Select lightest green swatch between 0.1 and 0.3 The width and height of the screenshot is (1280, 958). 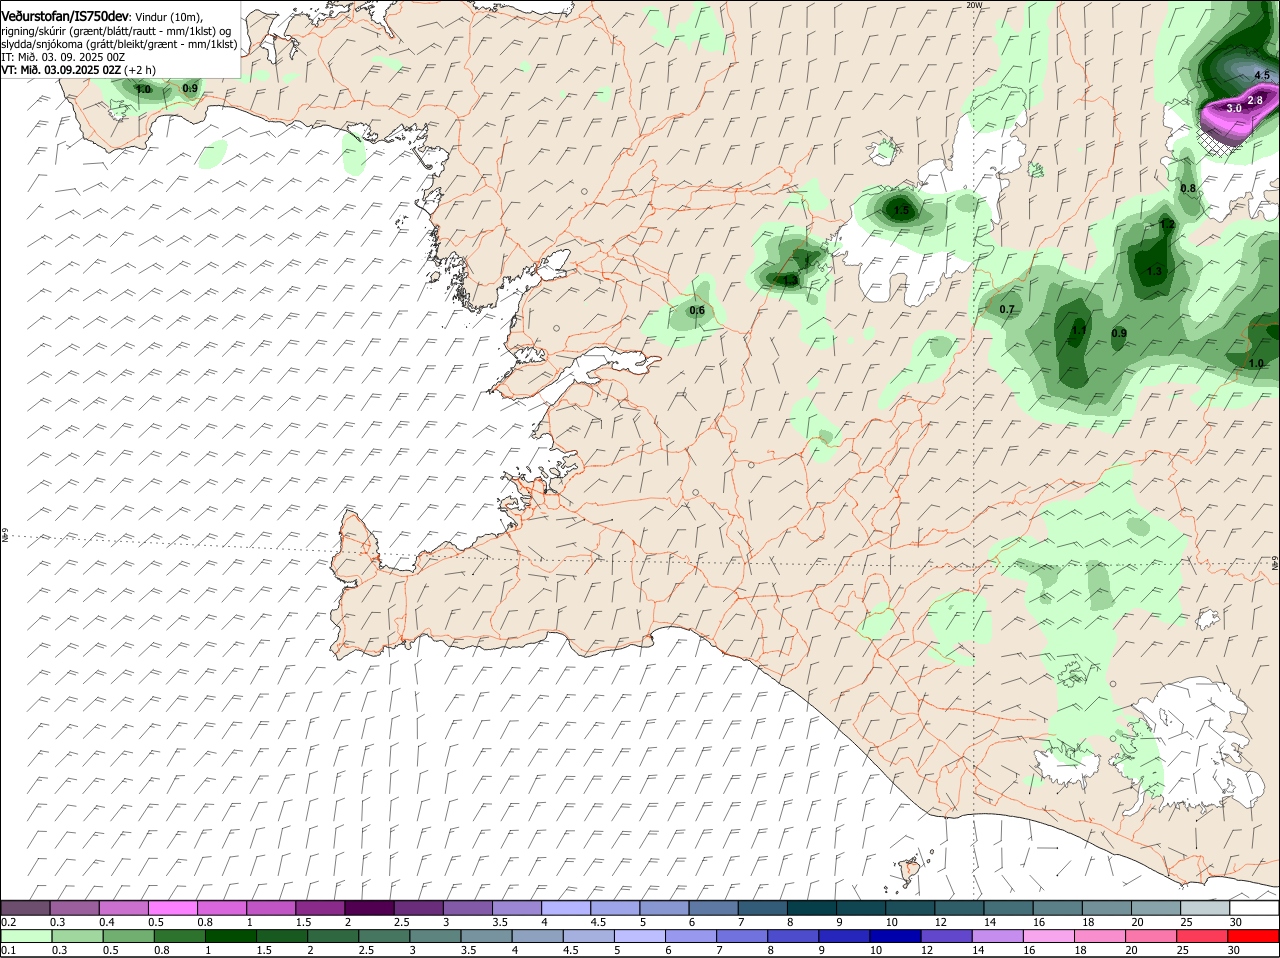[x=25, y=936]
